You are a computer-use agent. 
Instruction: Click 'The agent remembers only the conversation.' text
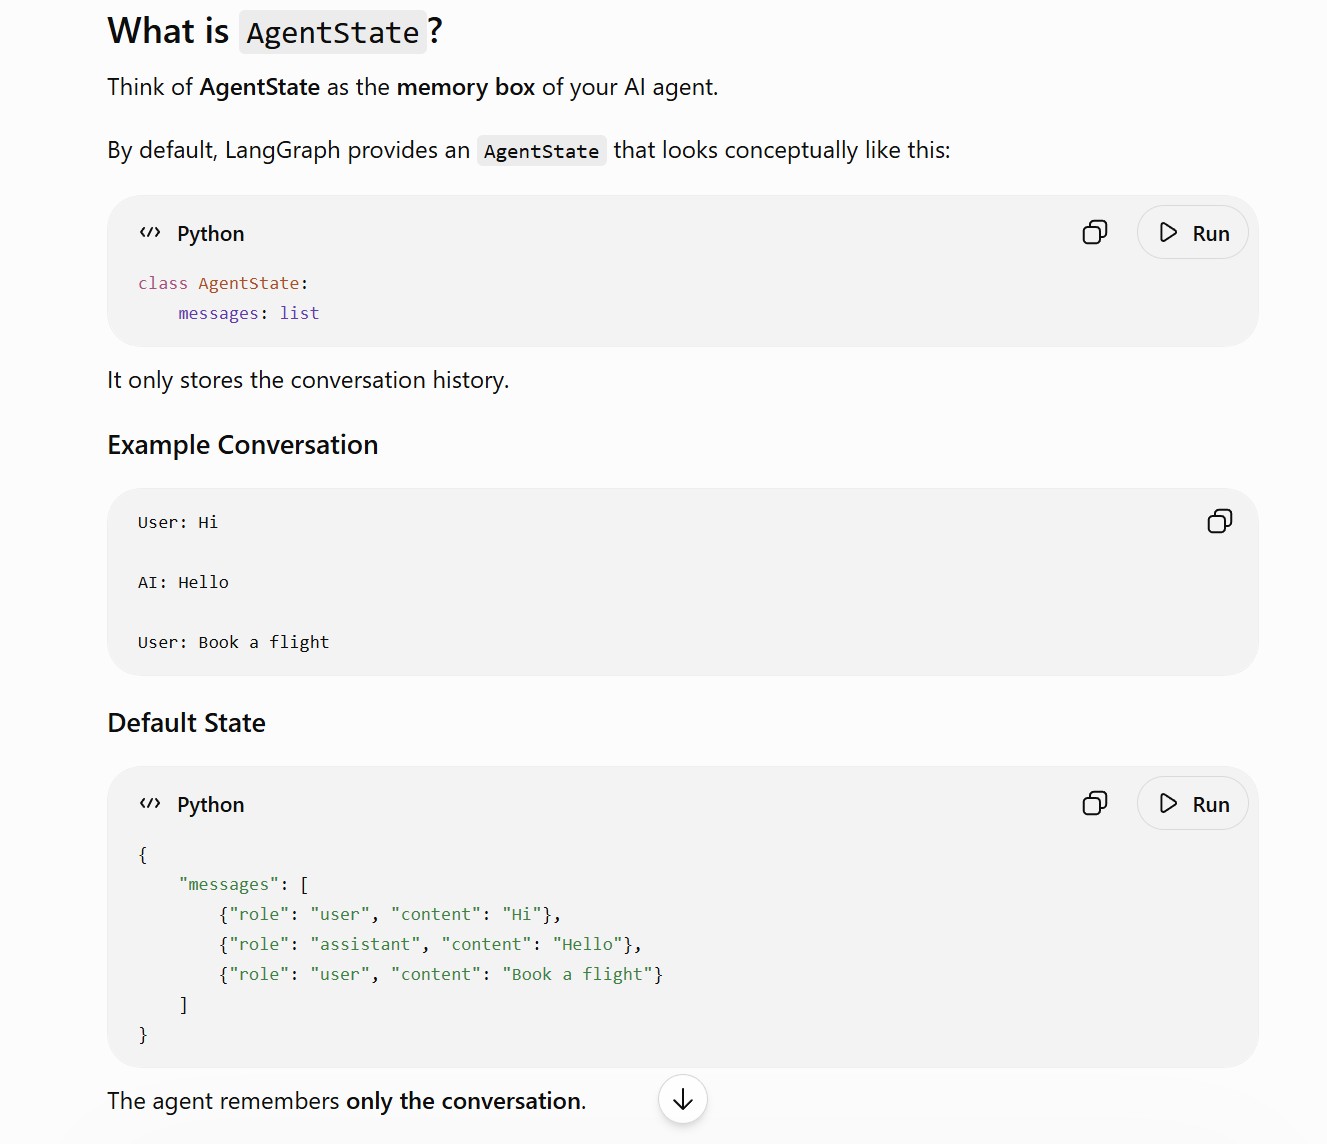point(347,1101)
